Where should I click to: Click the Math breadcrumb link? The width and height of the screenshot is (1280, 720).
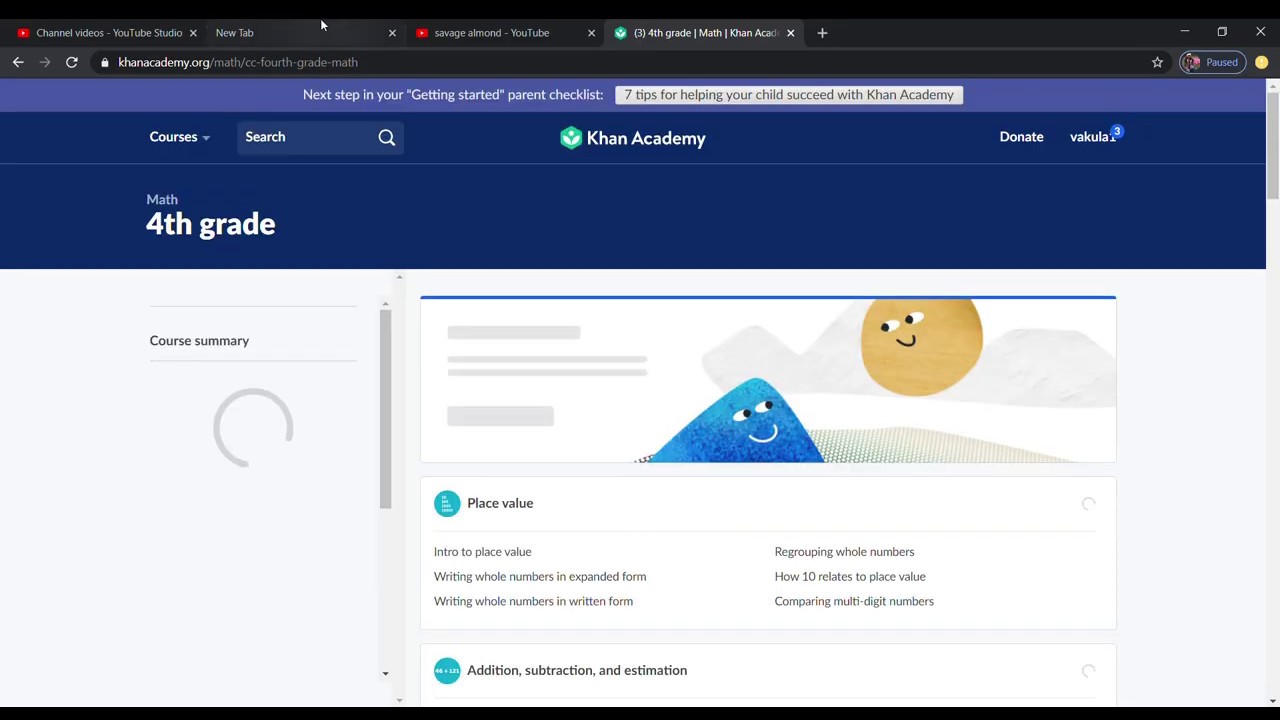tap(162, 199)
